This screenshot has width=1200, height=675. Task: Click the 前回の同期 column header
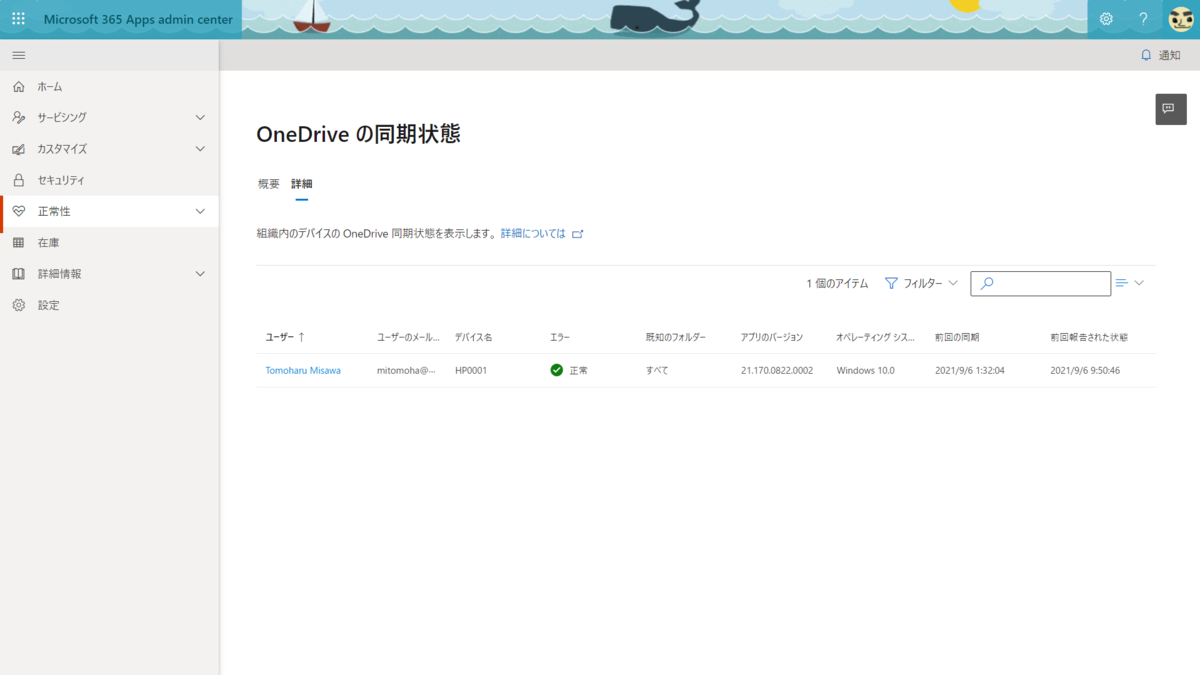pyautogui.click(x=957, y=338)
